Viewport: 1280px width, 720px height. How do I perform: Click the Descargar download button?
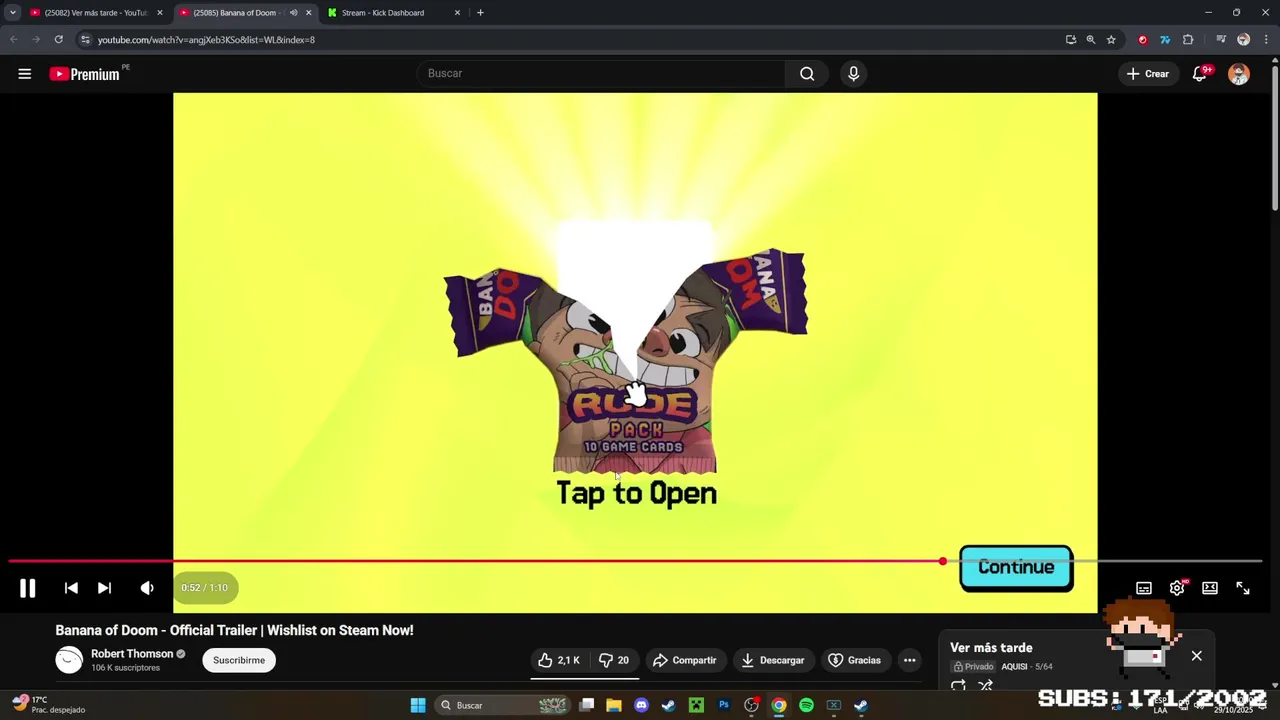pos(772,660)
